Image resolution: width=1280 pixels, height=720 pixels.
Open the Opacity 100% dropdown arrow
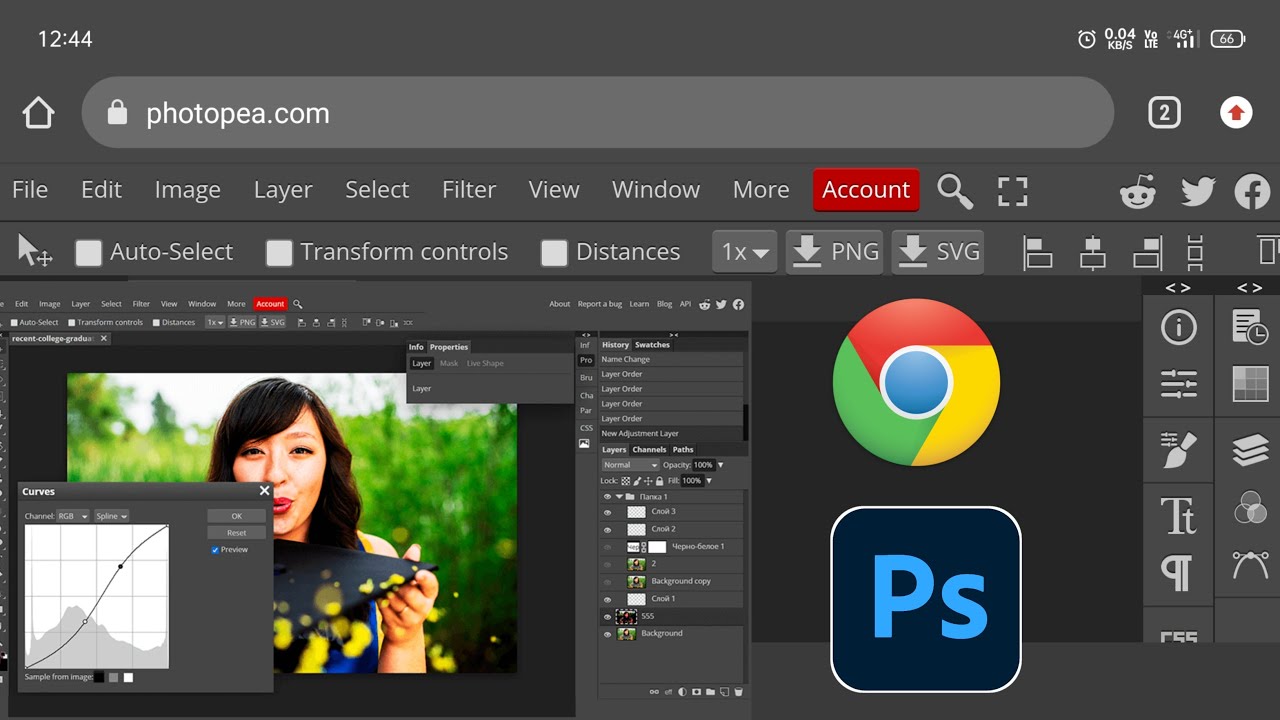[720, 465]
